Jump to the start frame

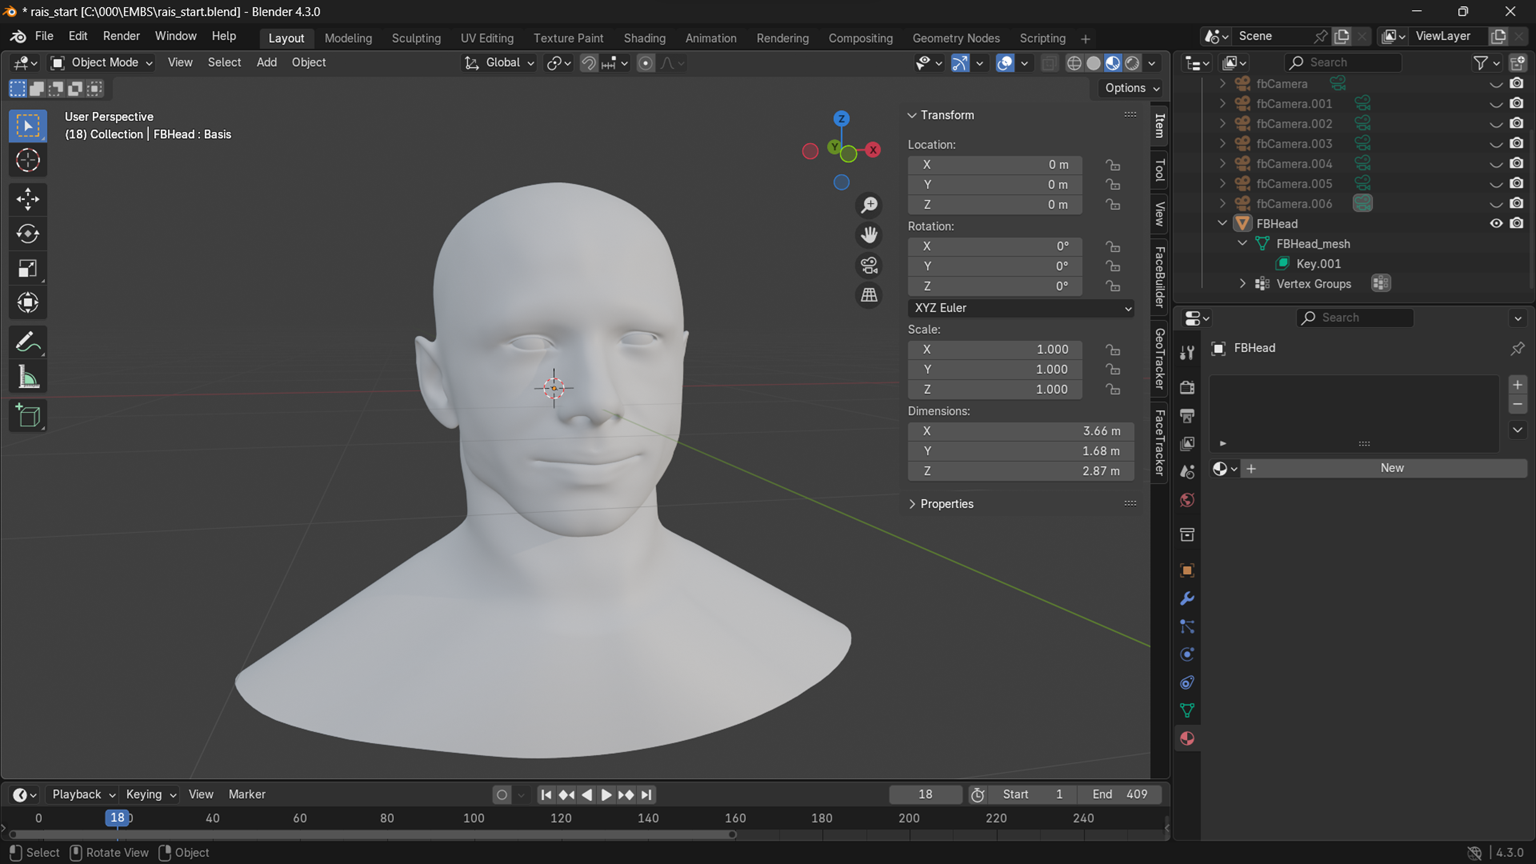[546, 795]
